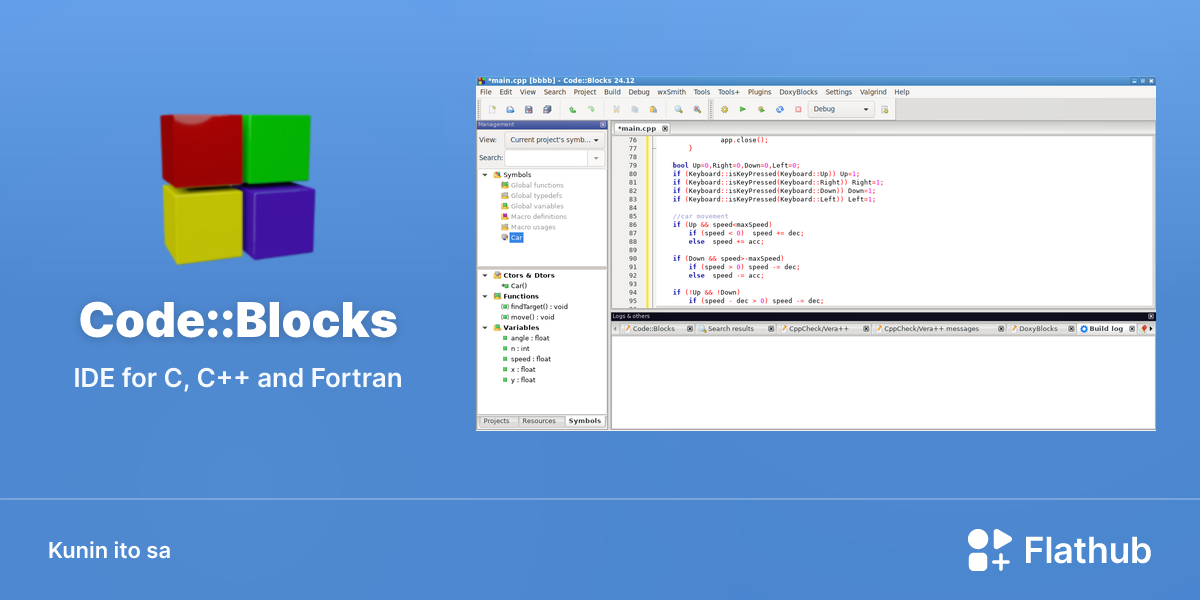Click the Cut scissors toolbar icon
The height and width of the screenshot is (600, 1200).
[617, 109]
